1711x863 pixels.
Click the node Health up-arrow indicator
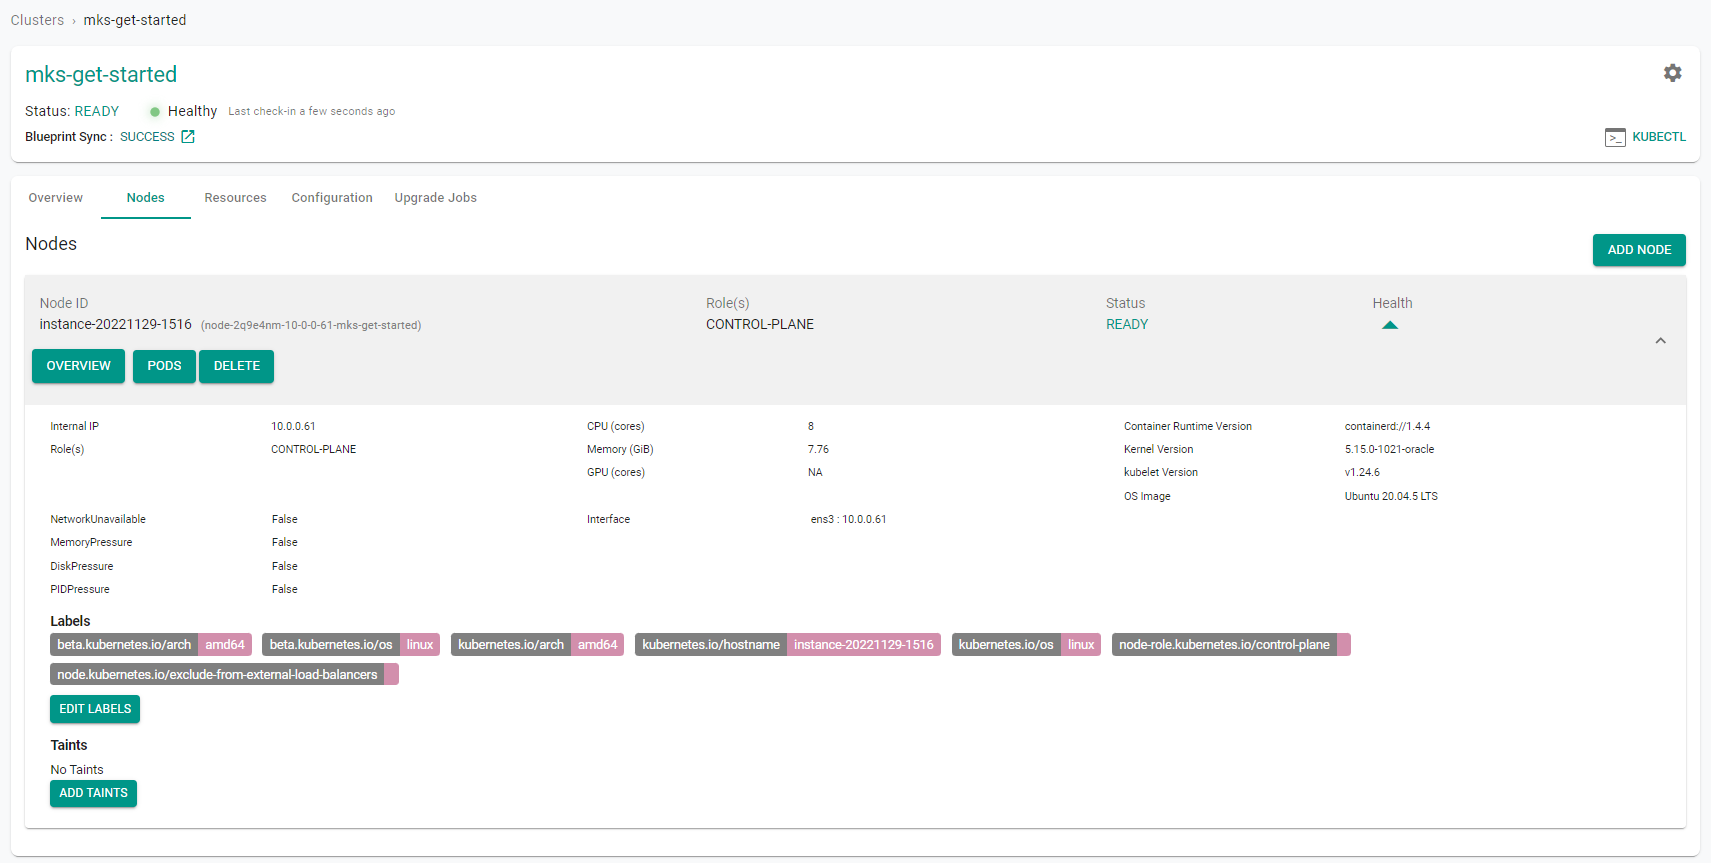[1389, 325]
